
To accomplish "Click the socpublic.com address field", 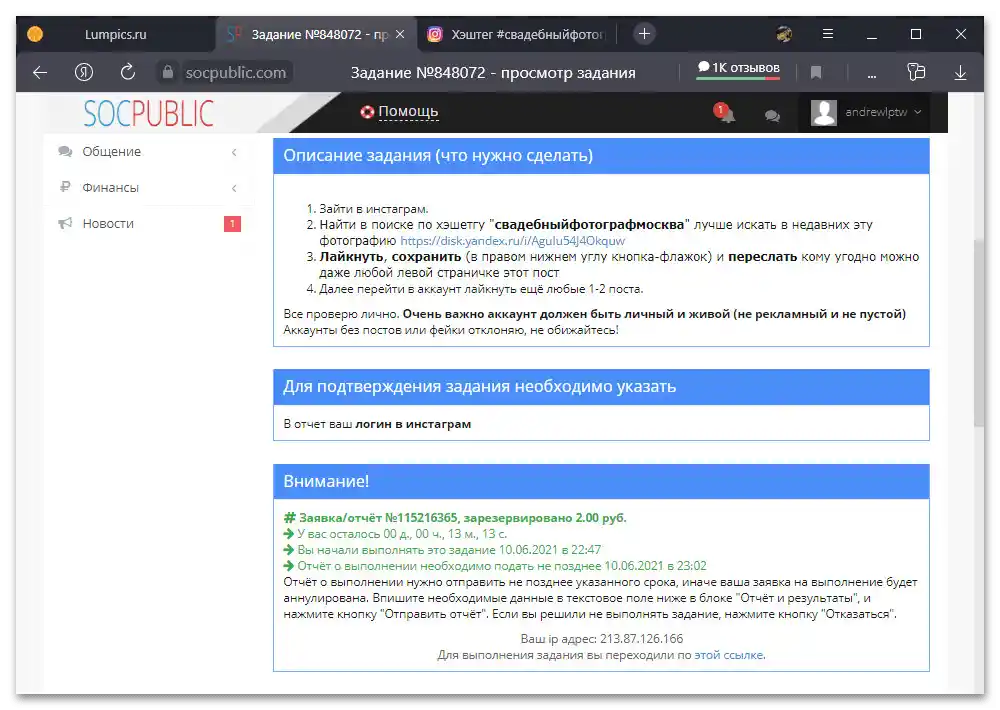I will click(x=236, y=73).
